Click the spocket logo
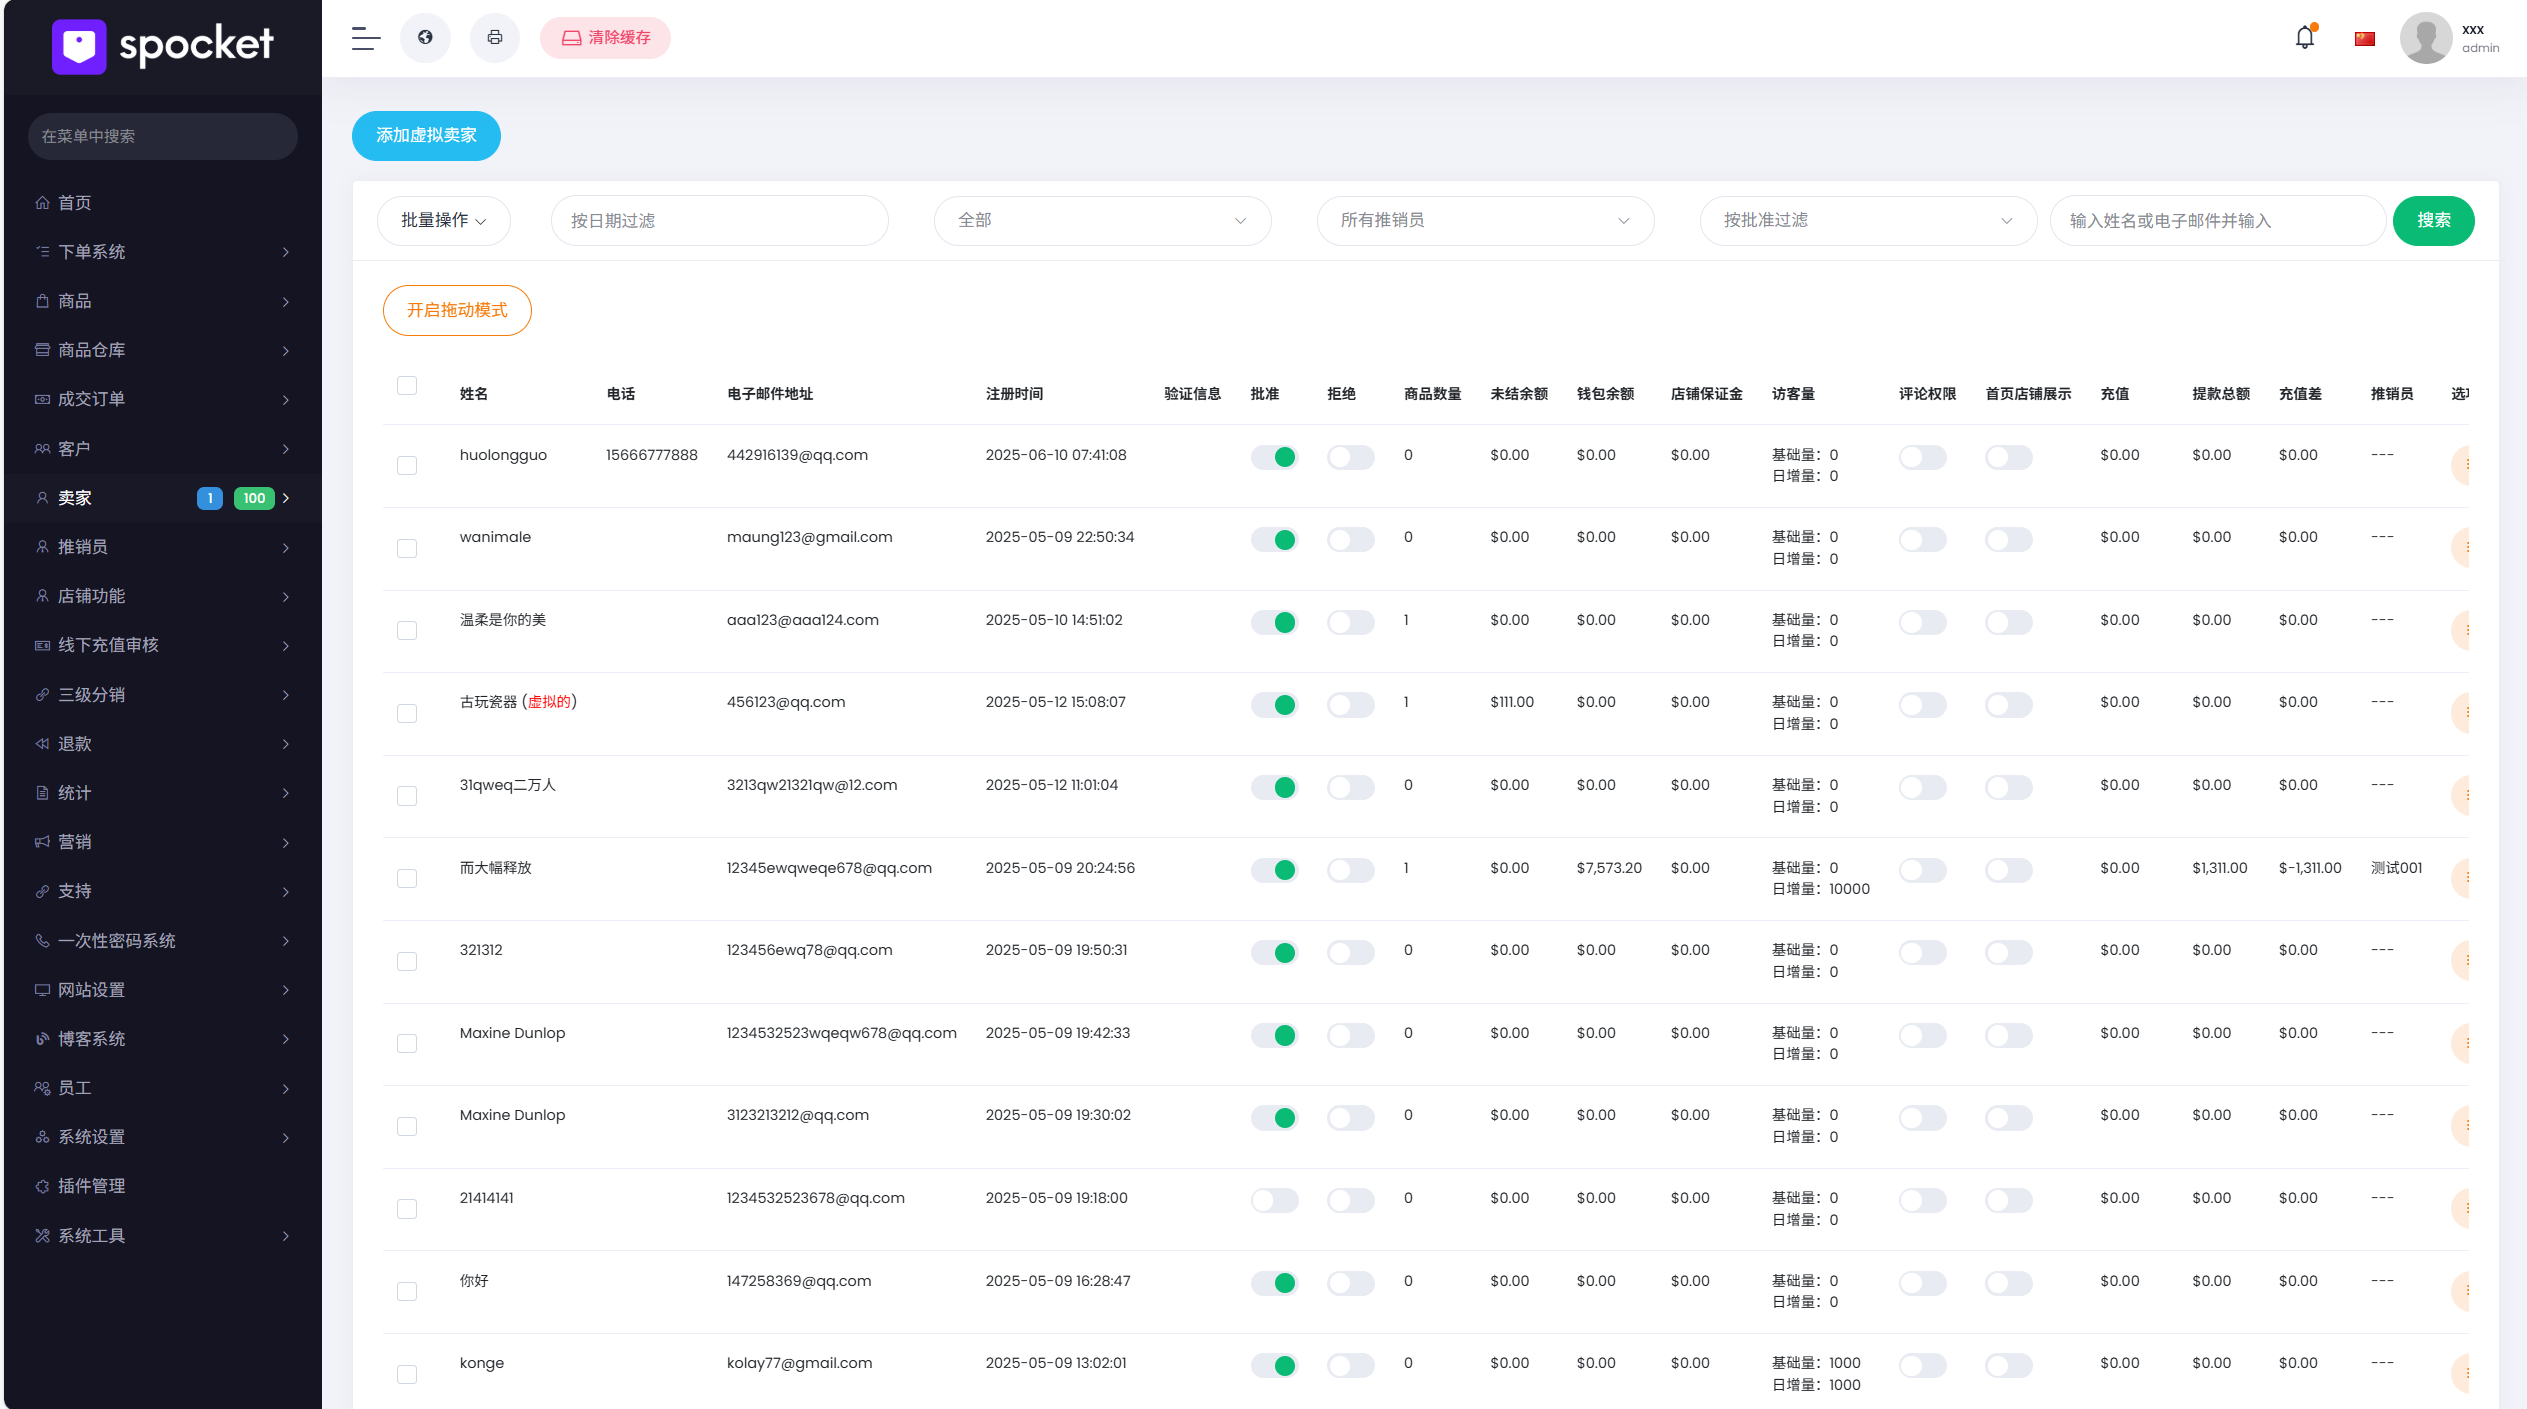The image size is (2527, 1409). 162,45
